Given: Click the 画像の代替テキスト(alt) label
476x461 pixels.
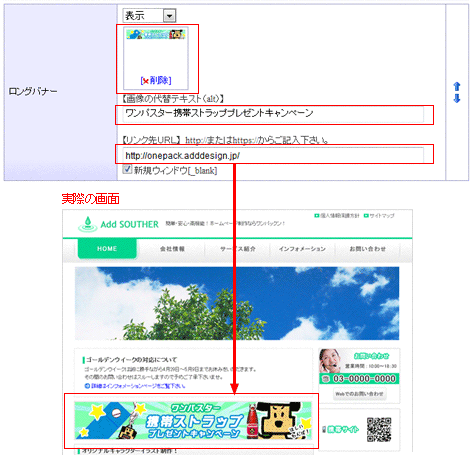Looking at the screenshot, I should pos(173,99).
